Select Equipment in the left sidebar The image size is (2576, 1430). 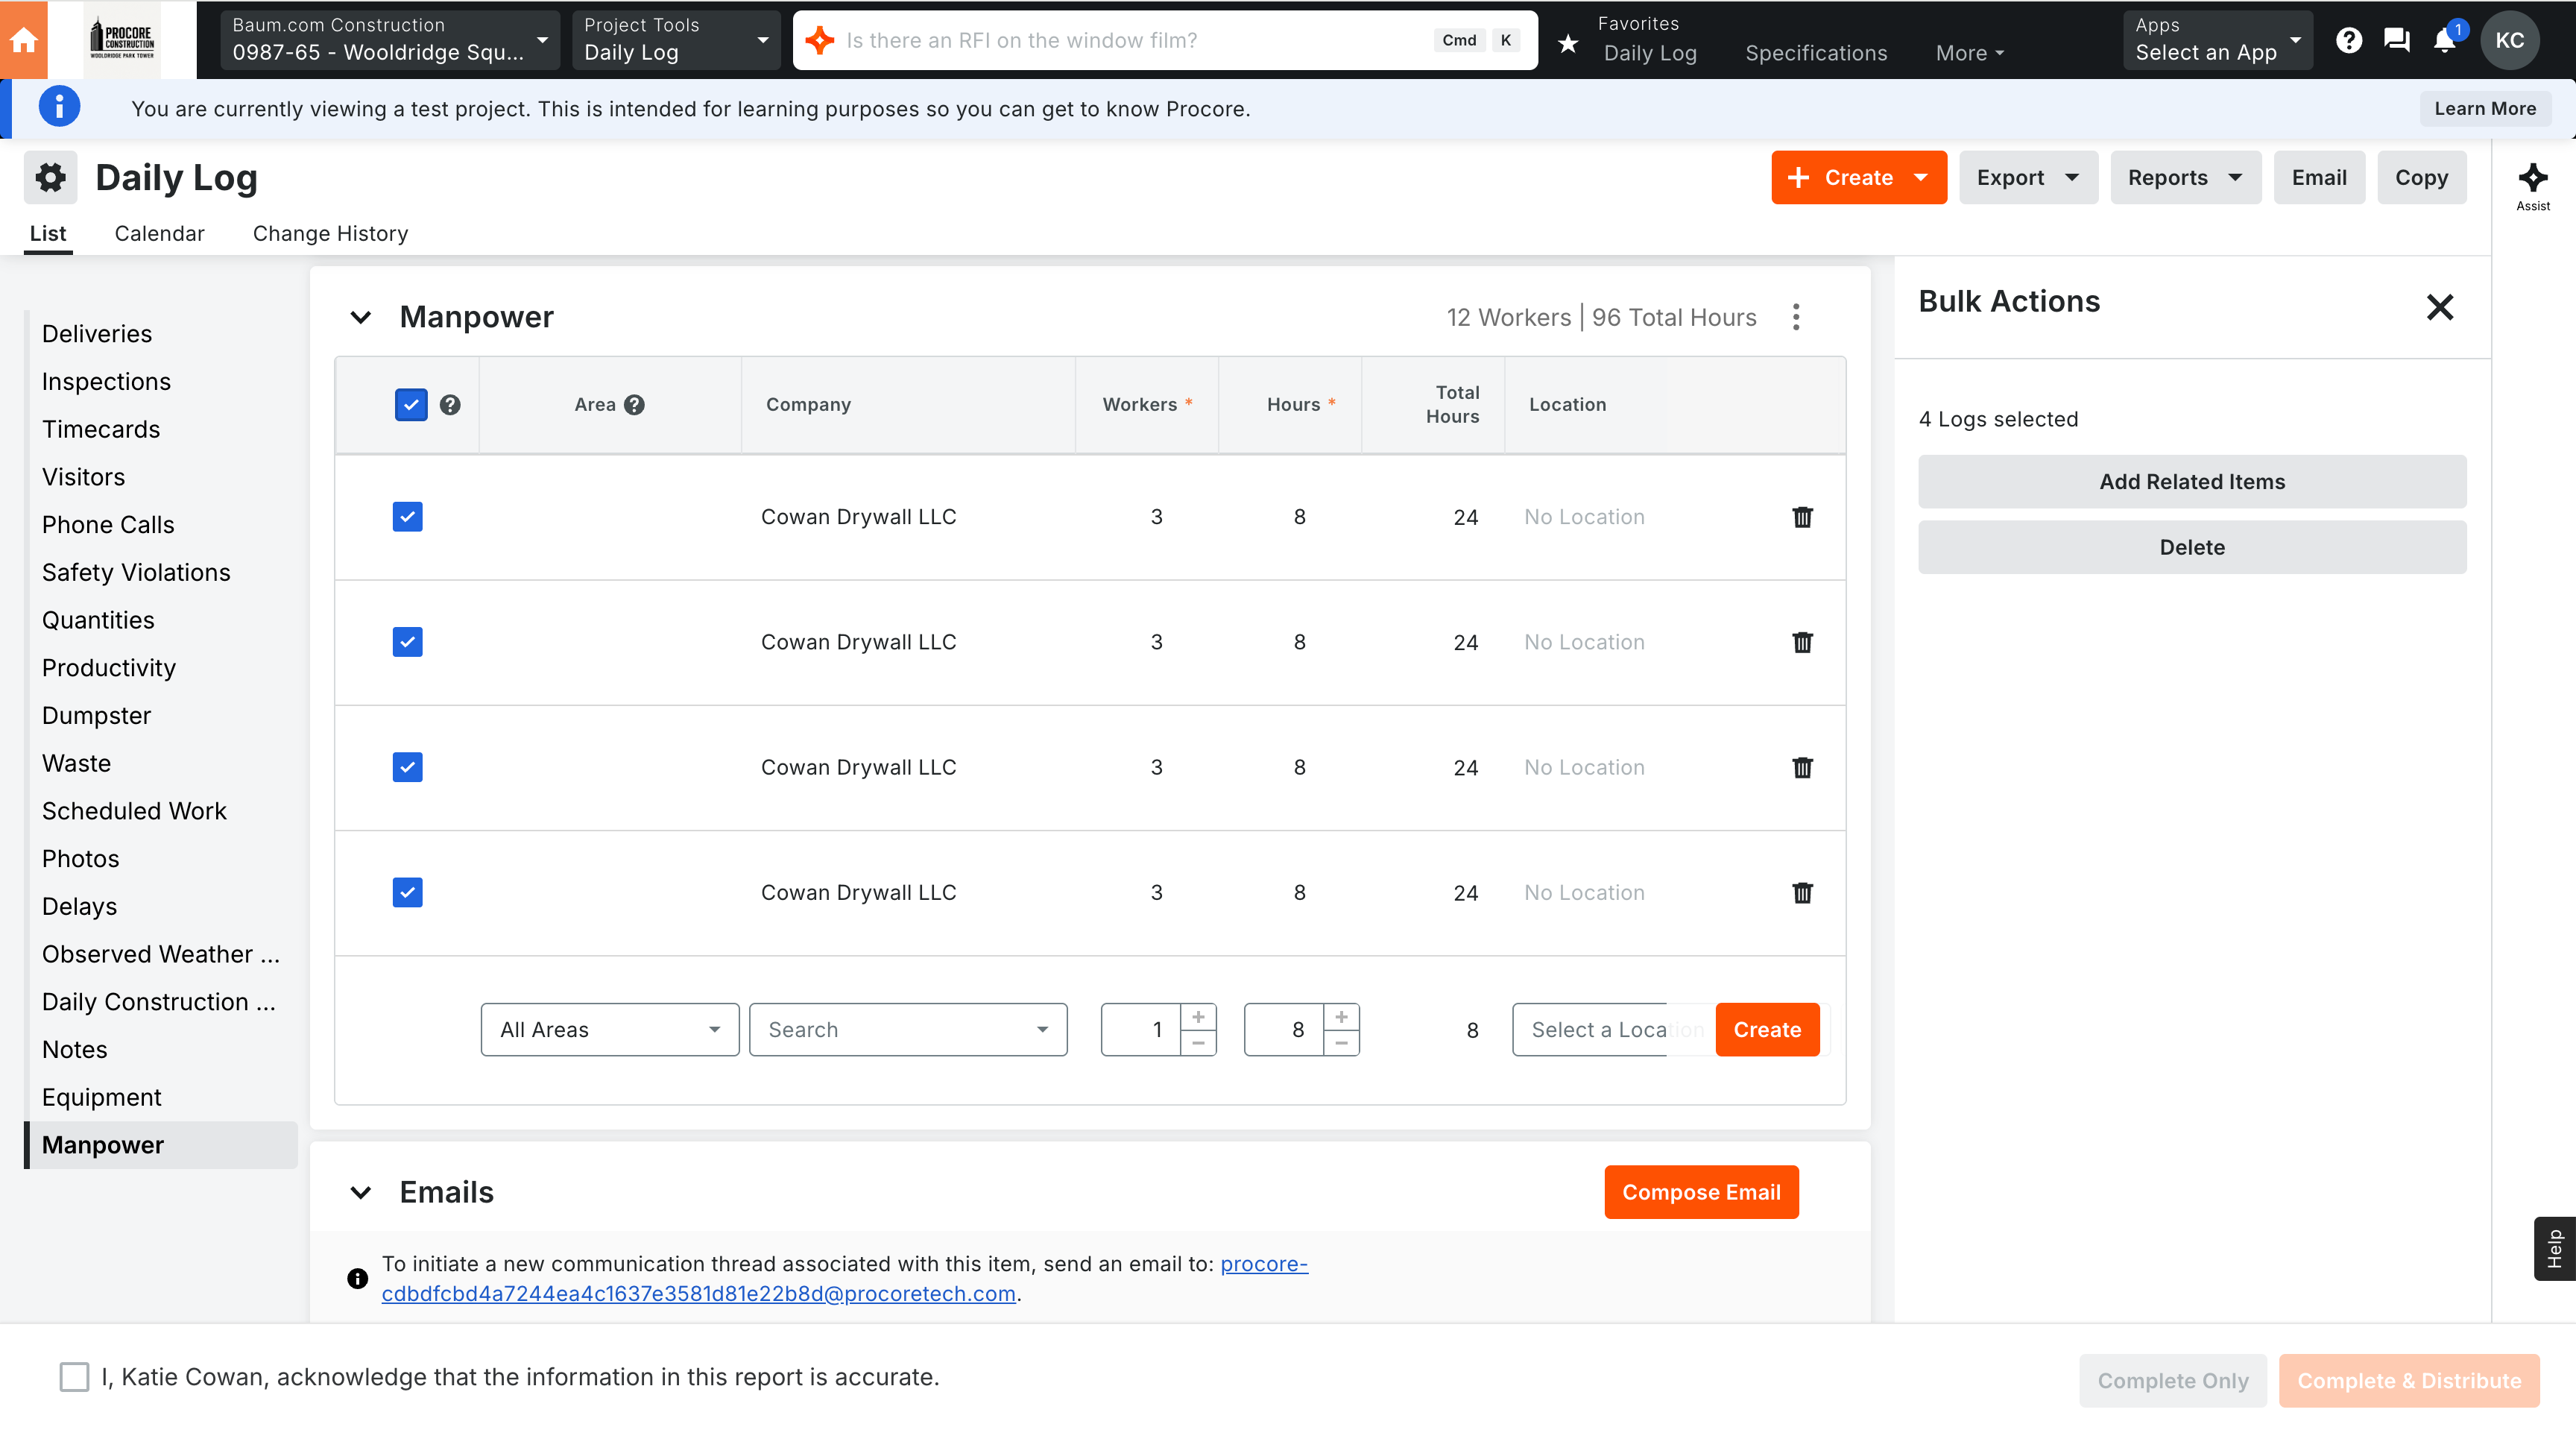[x=101, y=1097]
